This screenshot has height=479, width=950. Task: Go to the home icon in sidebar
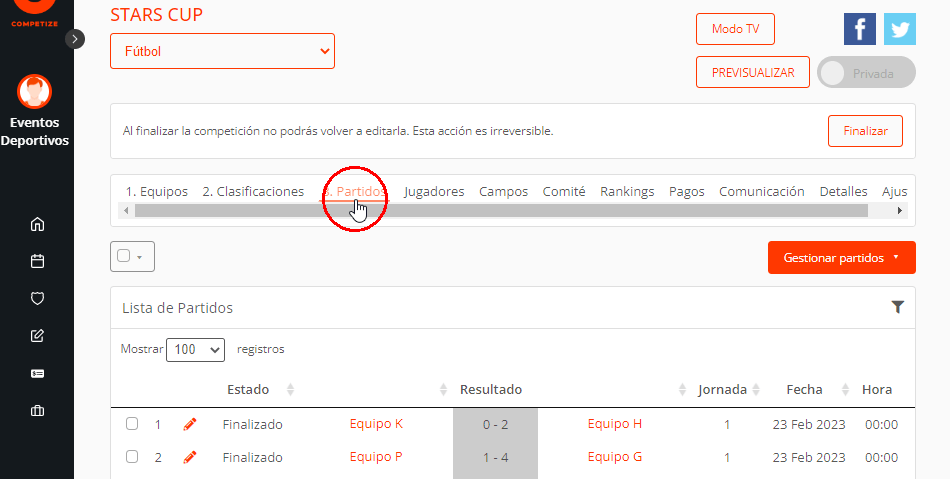[x=38, y=224]
